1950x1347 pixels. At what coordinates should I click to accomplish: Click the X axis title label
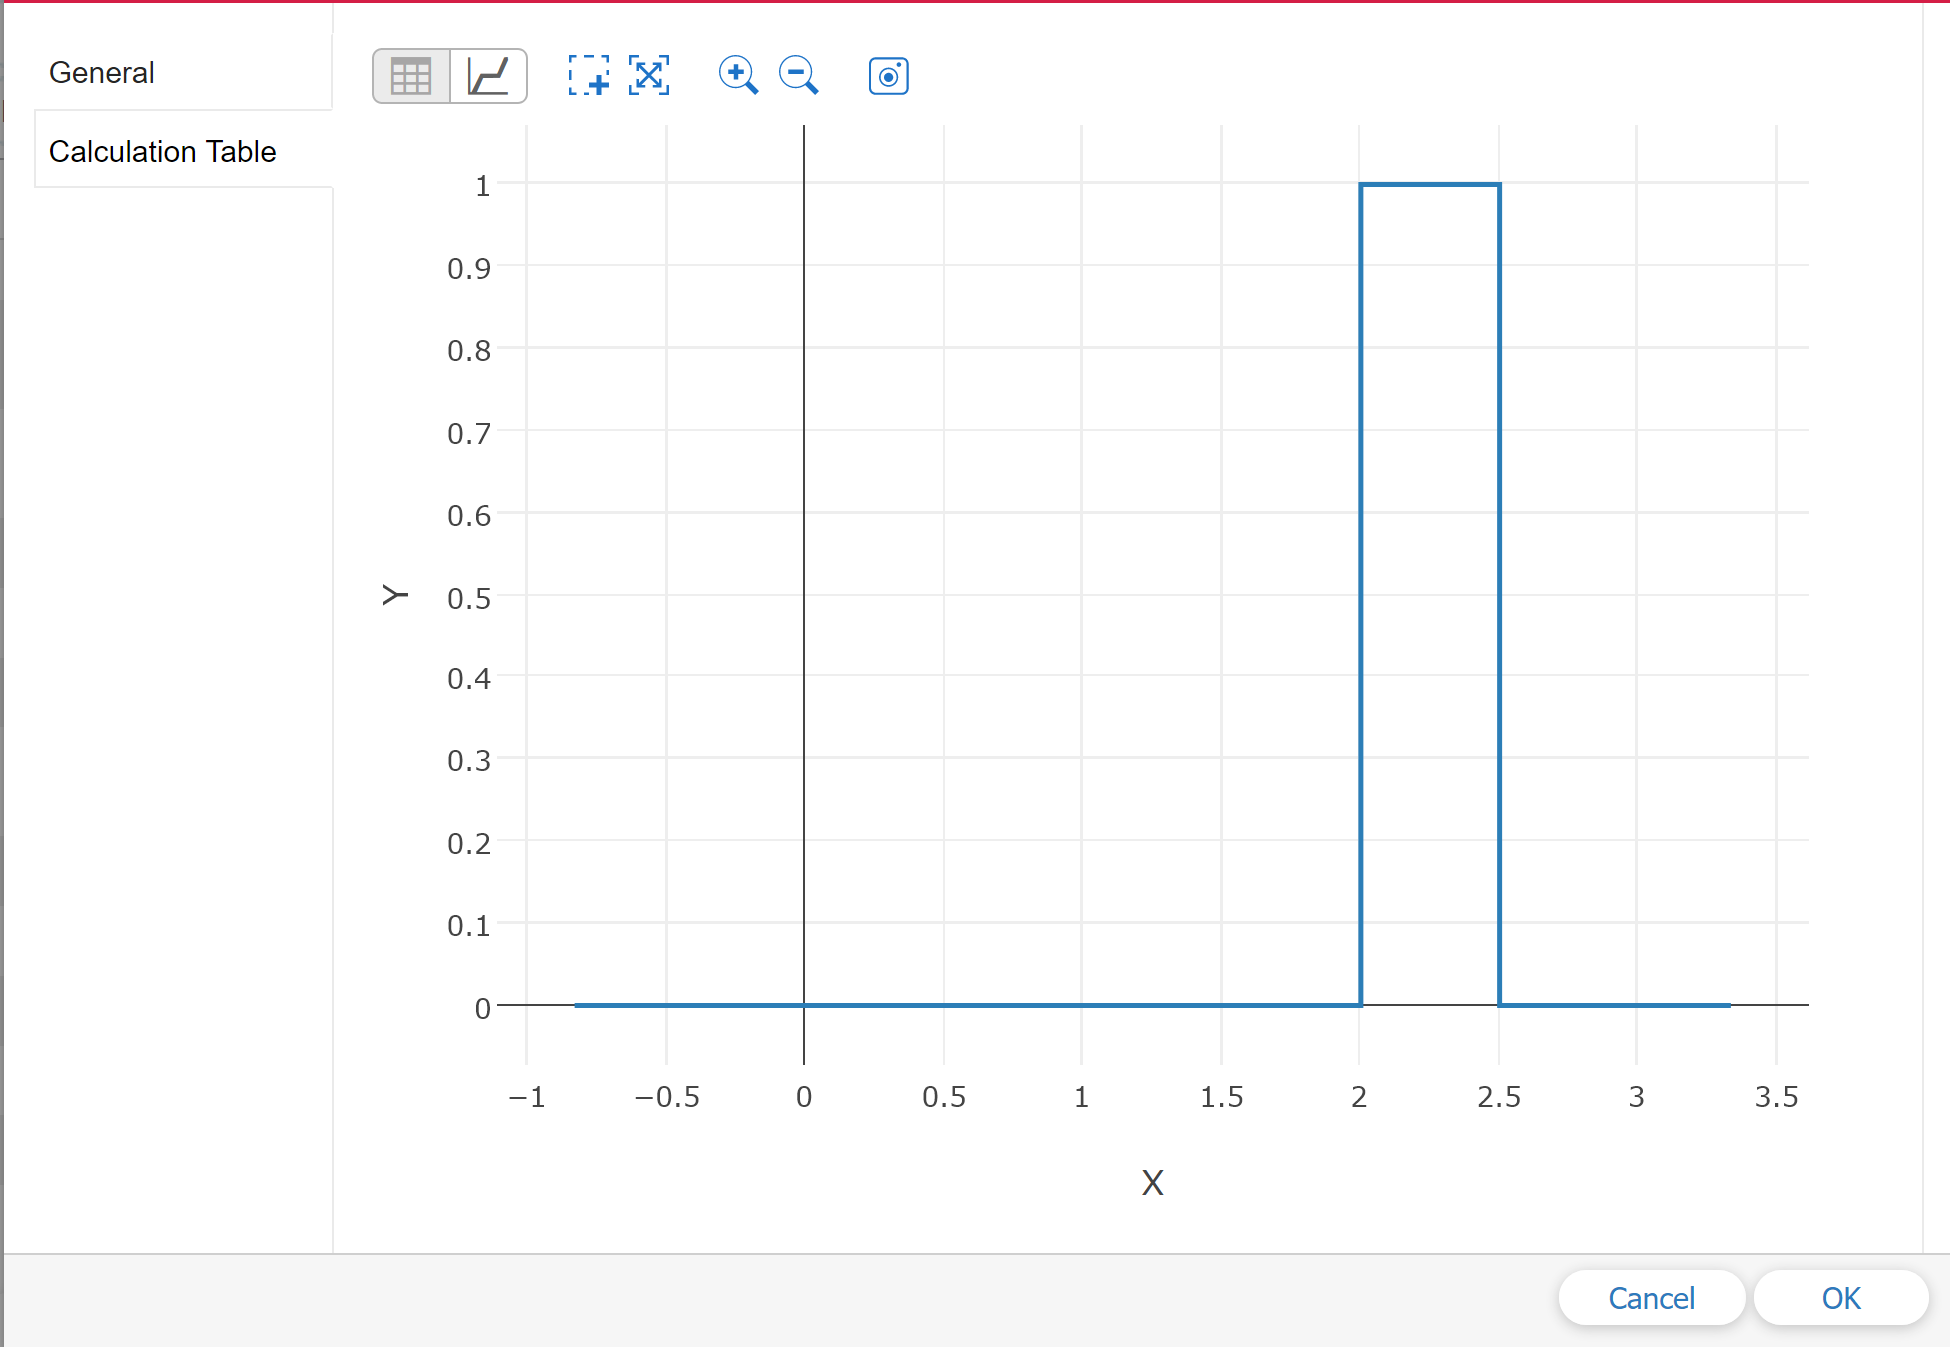point(1152,1183)
